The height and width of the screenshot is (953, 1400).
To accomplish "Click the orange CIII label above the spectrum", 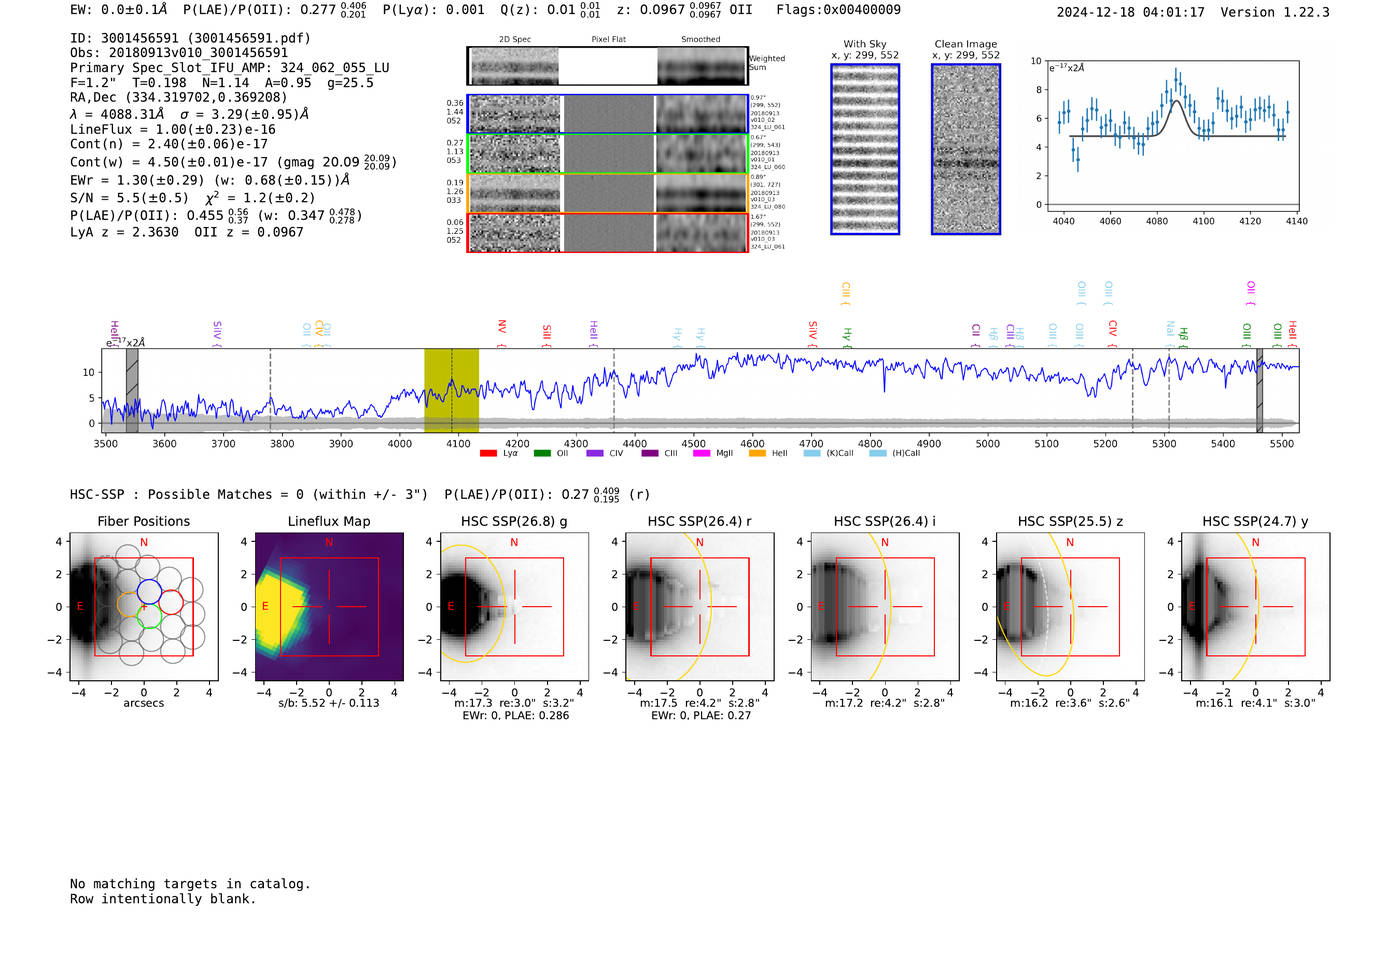I will click(x=846, y=294).
